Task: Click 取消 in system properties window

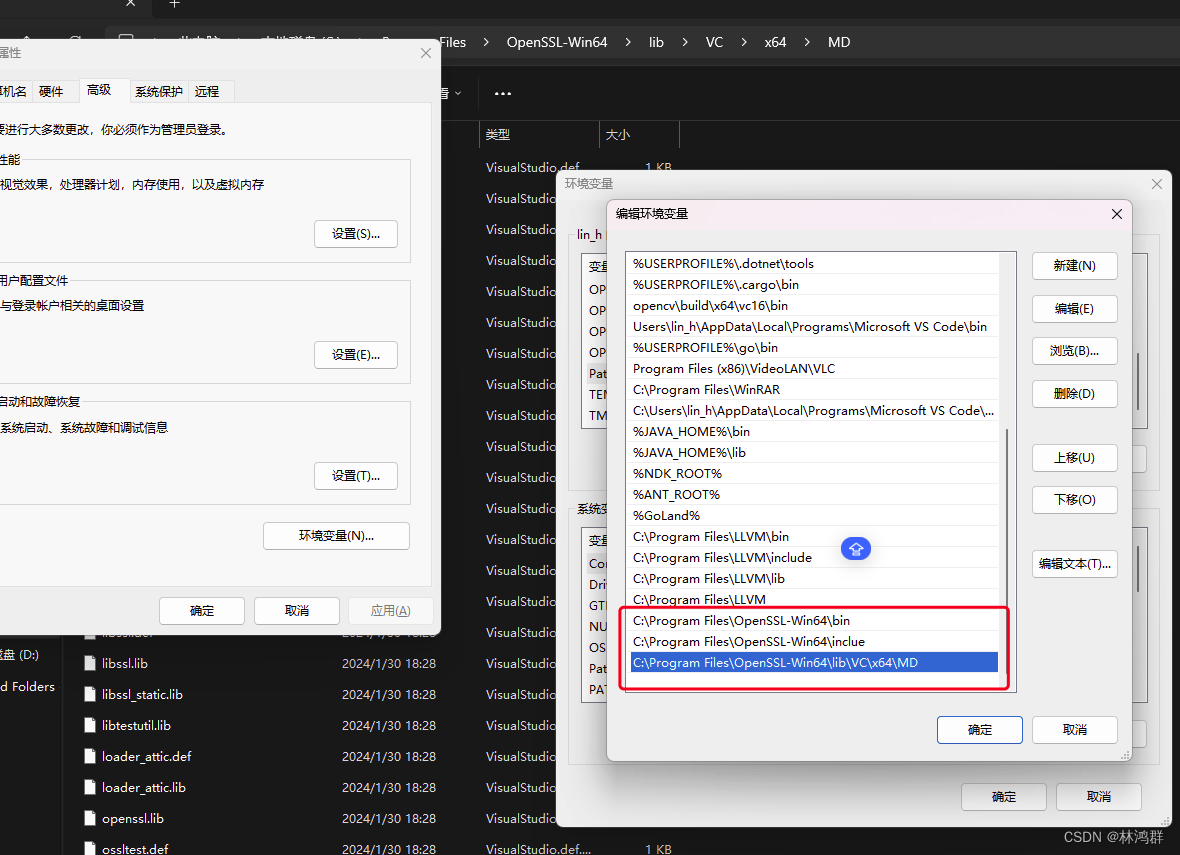Action: coord(297,611)
